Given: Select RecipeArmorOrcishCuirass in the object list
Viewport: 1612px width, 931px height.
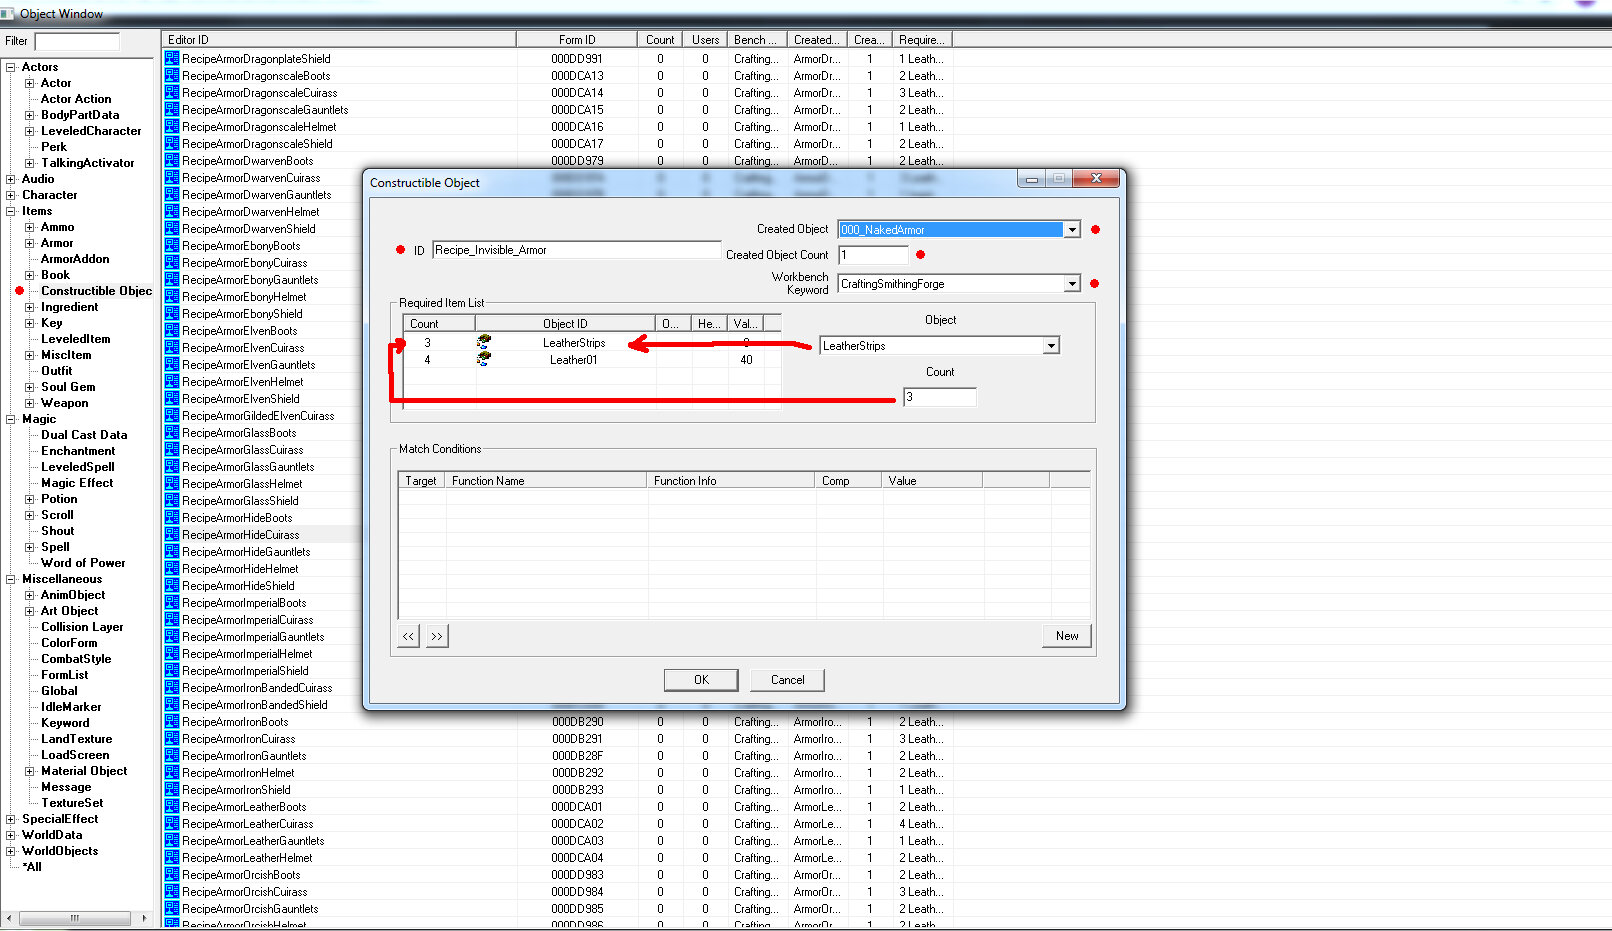Looking at the screenshot, I should [x=244, y=892].
